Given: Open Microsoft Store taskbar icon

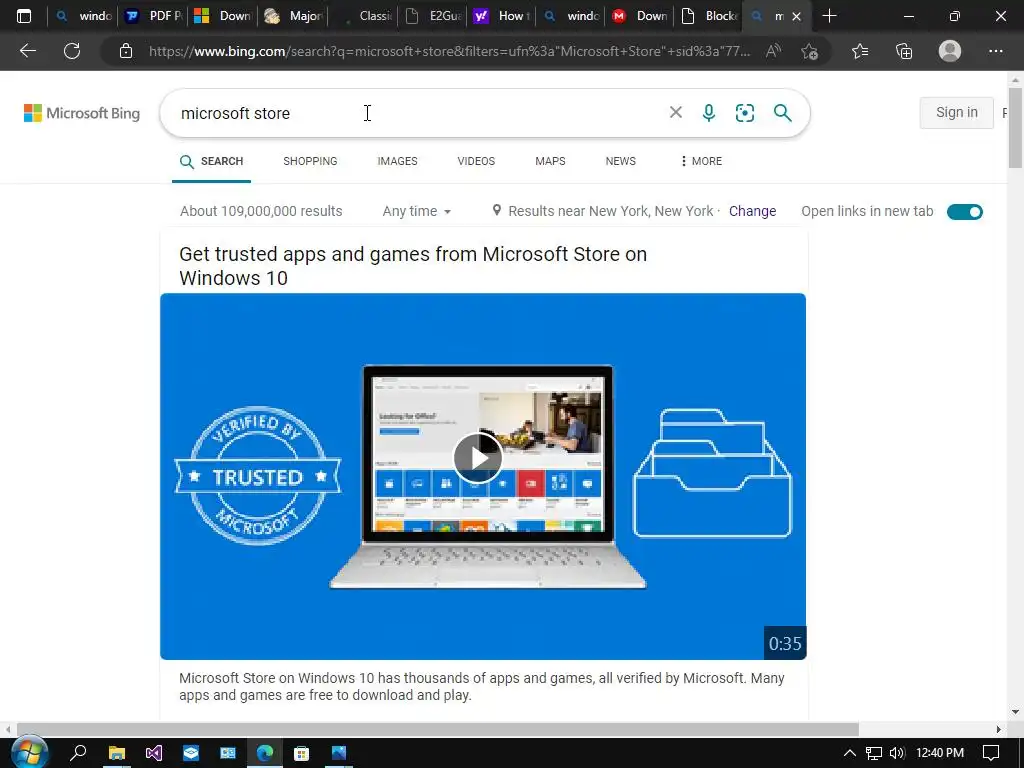Looking at the screenshot, I should tap(301, 753).
